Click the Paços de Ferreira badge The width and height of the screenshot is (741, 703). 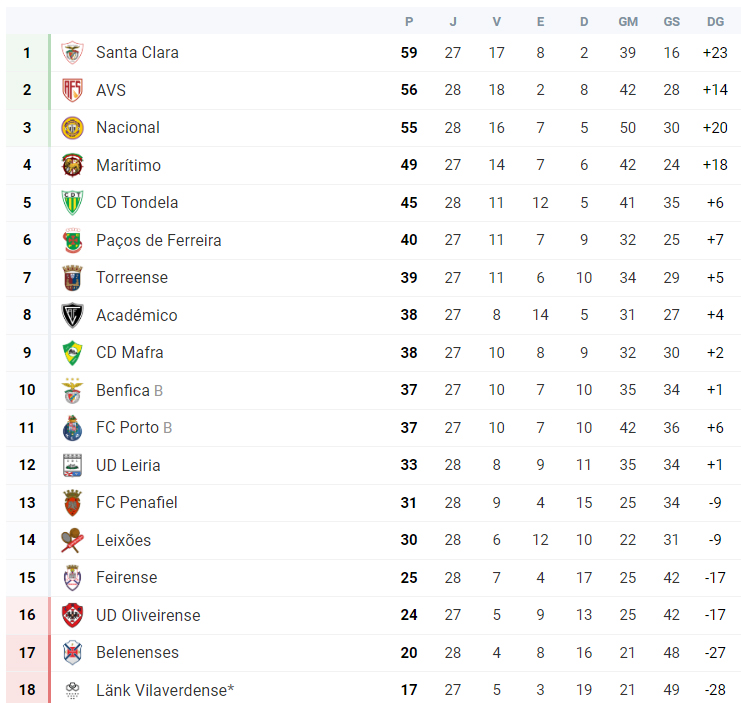[x=72, y=240]
